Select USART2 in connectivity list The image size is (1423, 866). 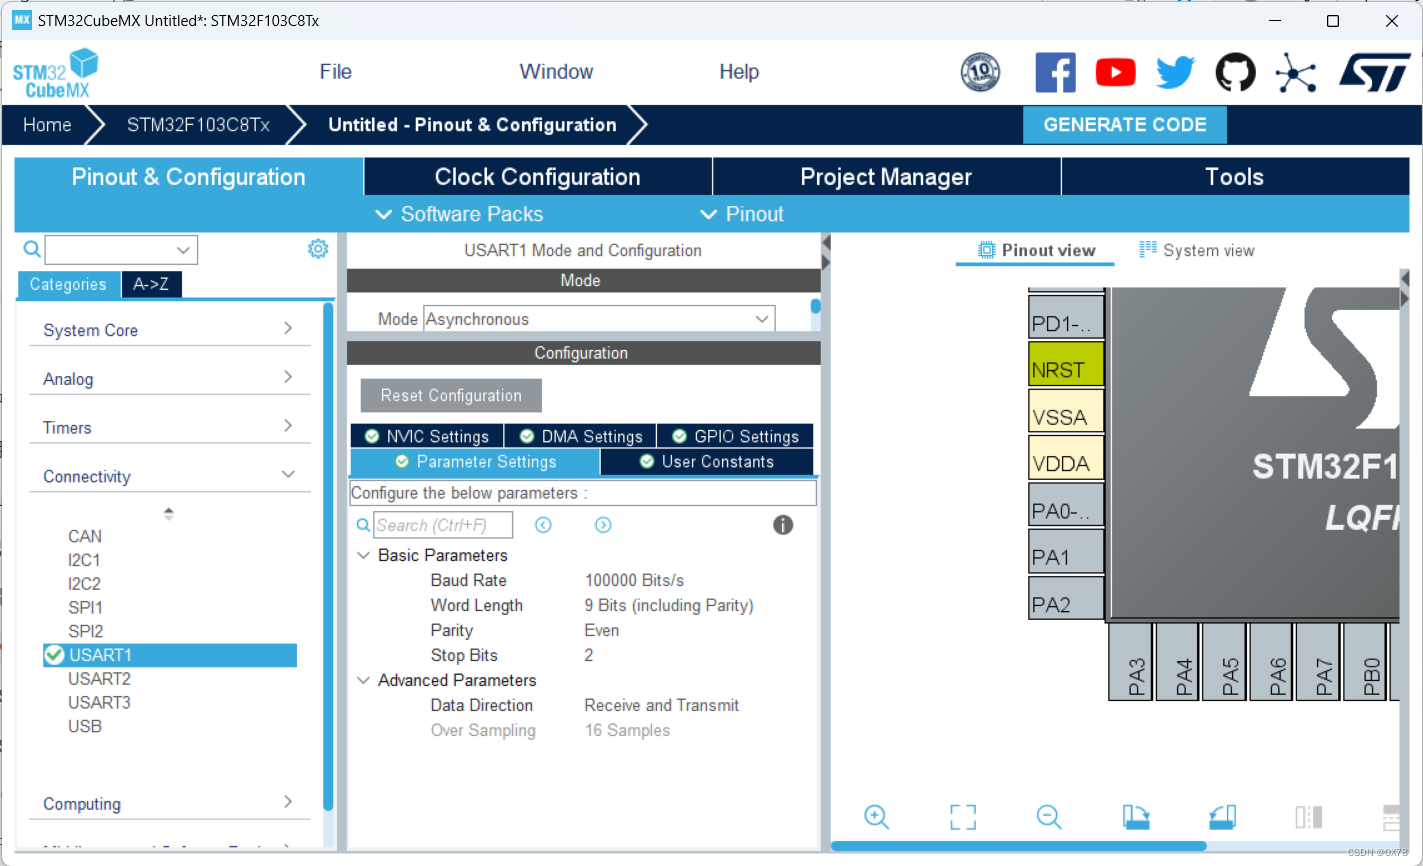pyautogui.click(x=99, y=679)
